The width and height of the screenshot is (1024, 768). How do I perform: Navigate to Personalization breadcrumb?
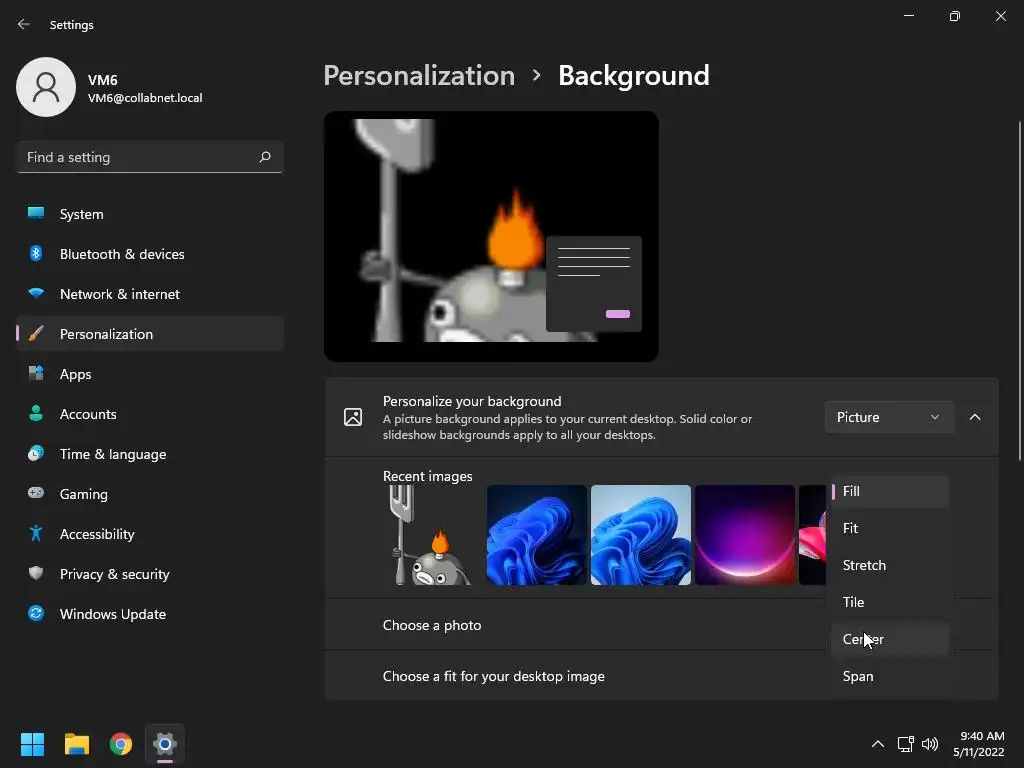tap(419, 76)
